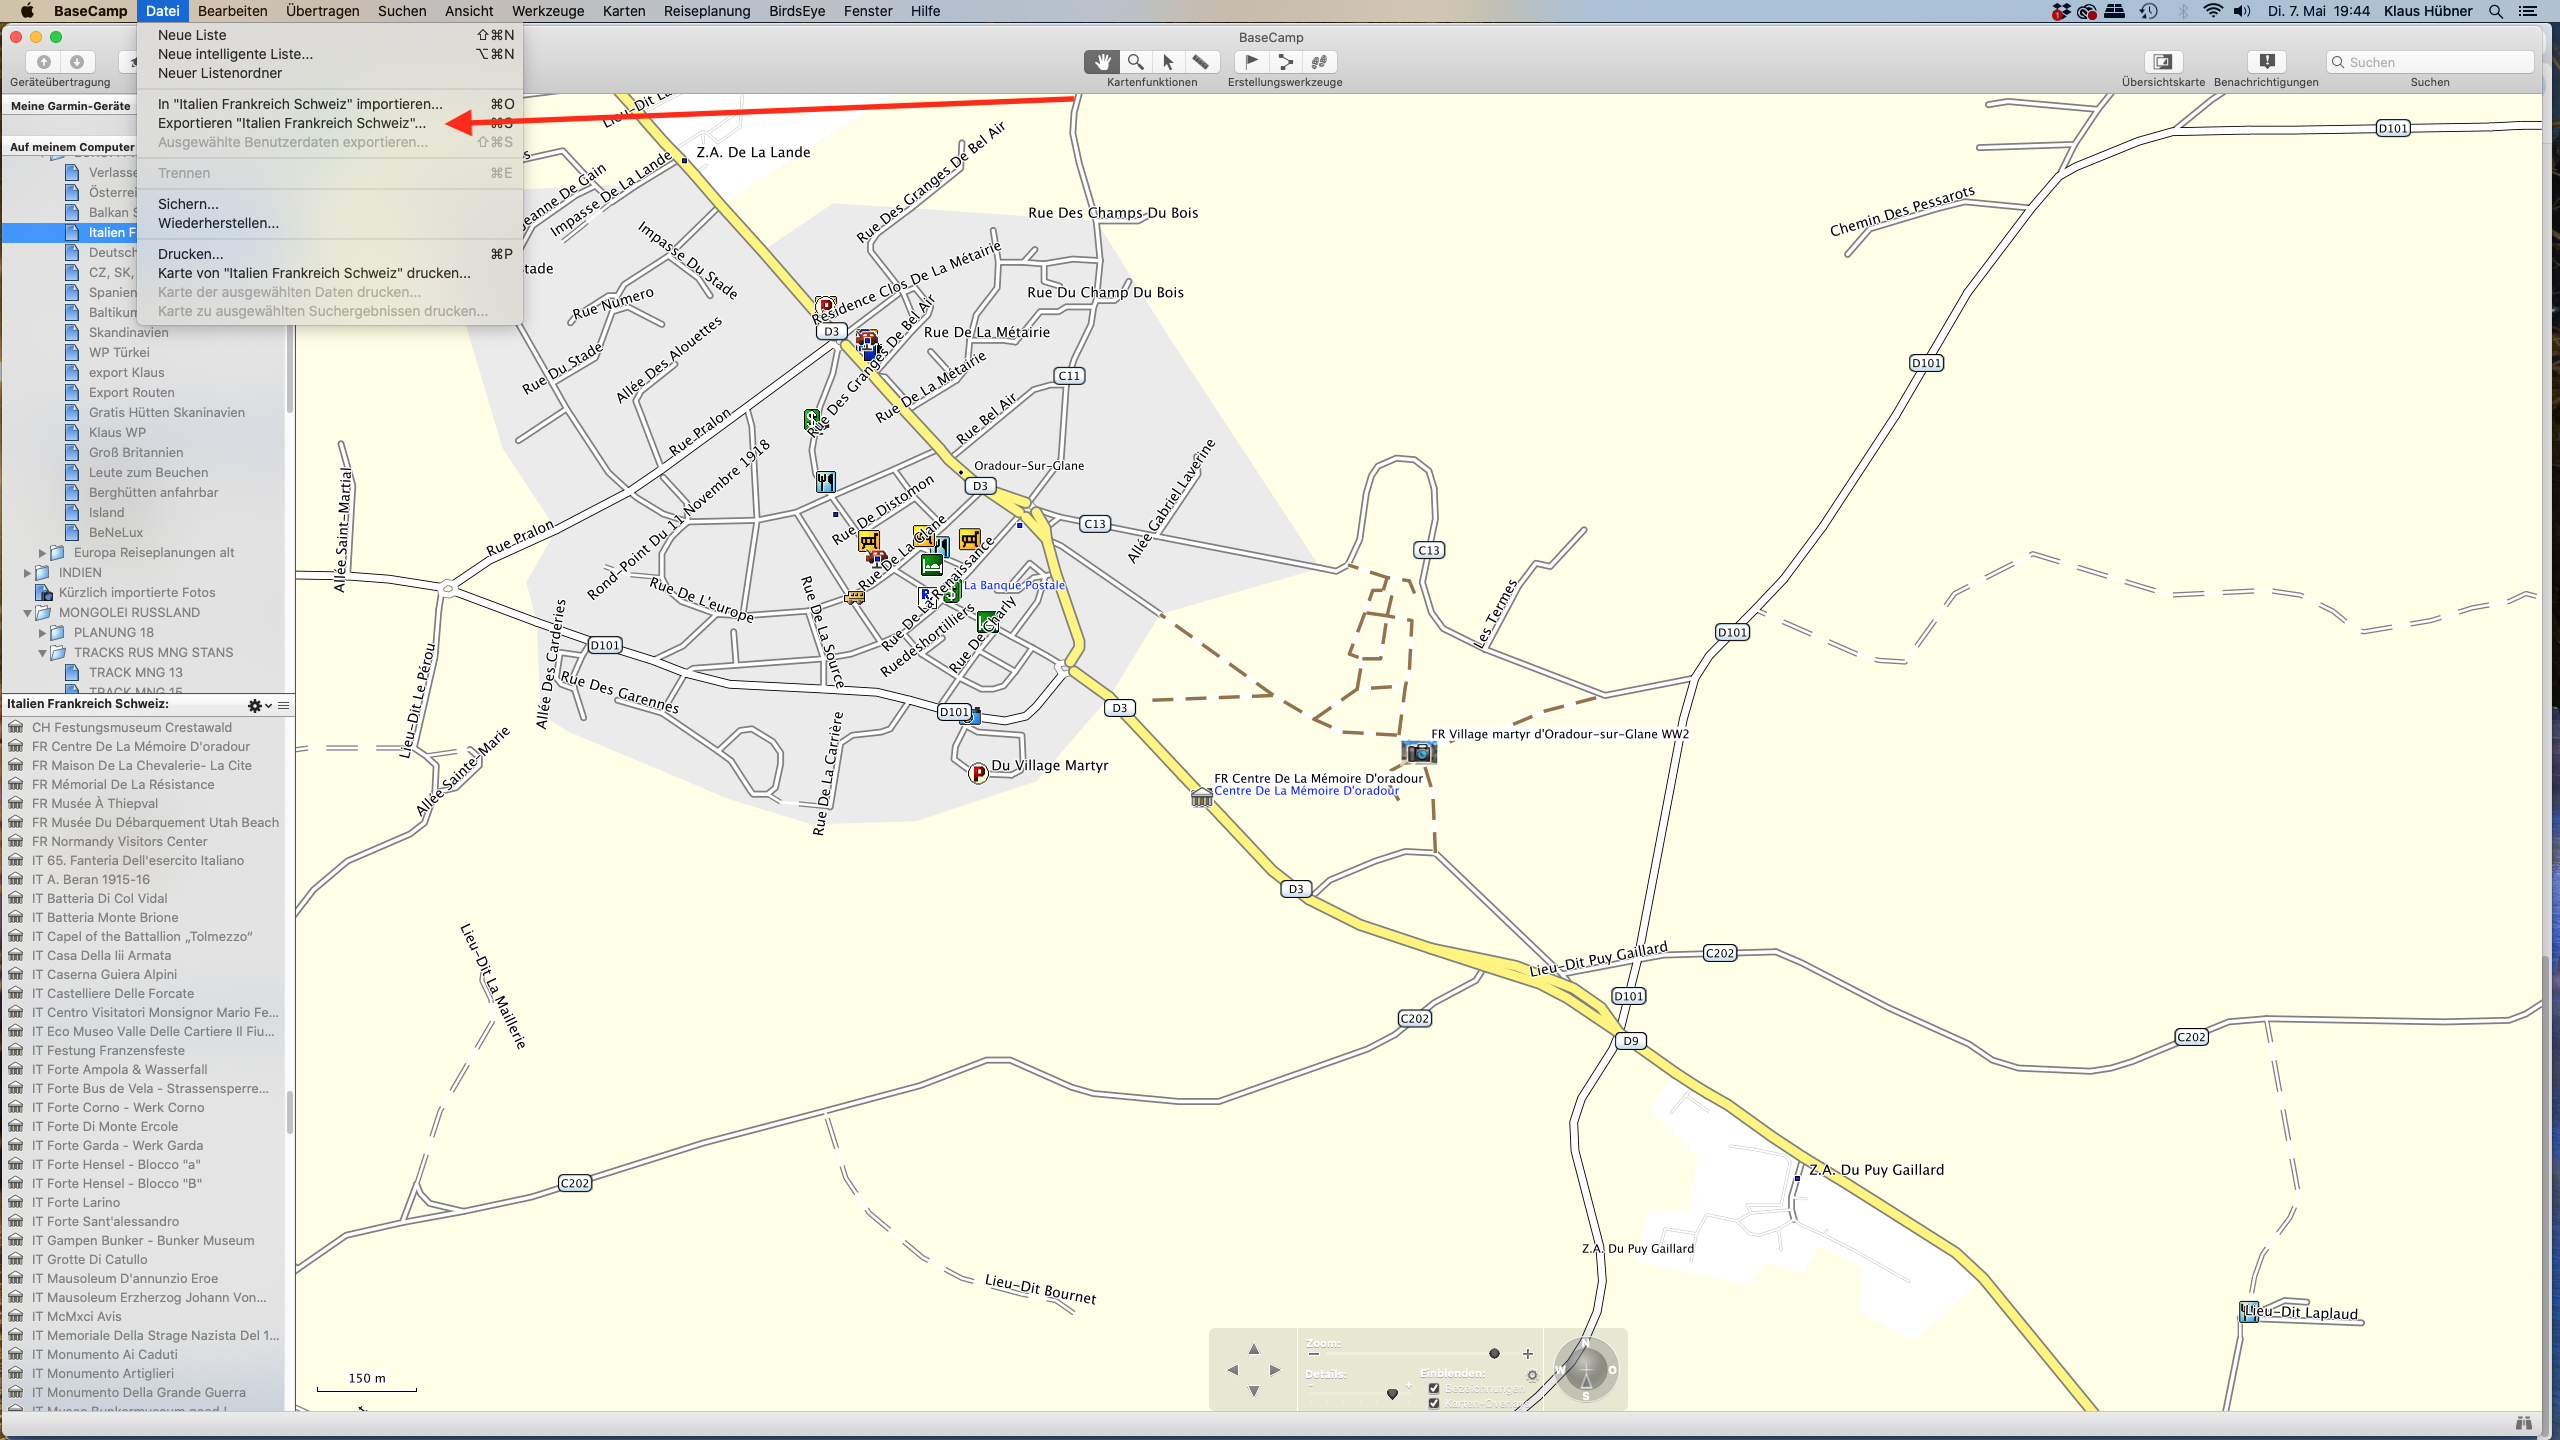Viewport: 2560px width, 1440px height.
Task: Select the footprints track creation tool
Action: (1319, 62)
